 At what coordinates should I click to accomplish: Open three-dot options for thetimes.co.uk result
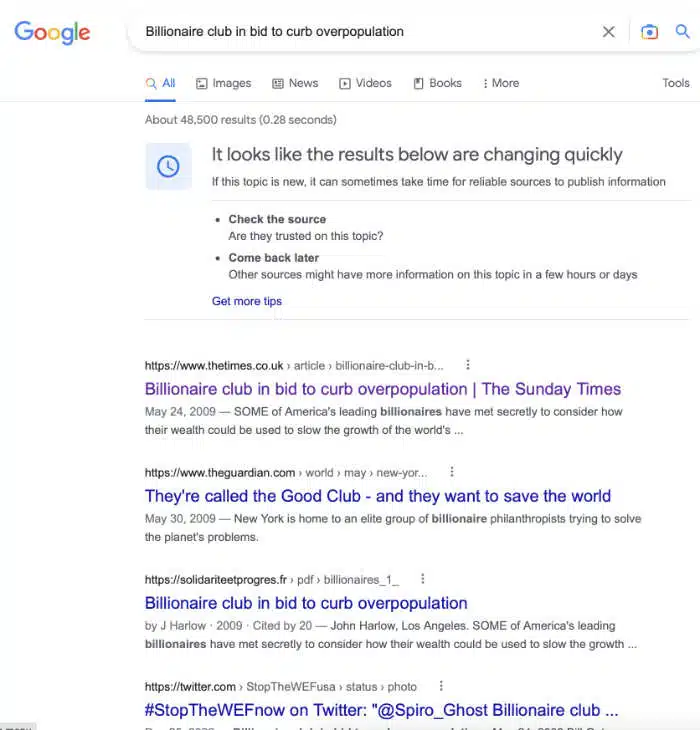(x=468, y=365)
